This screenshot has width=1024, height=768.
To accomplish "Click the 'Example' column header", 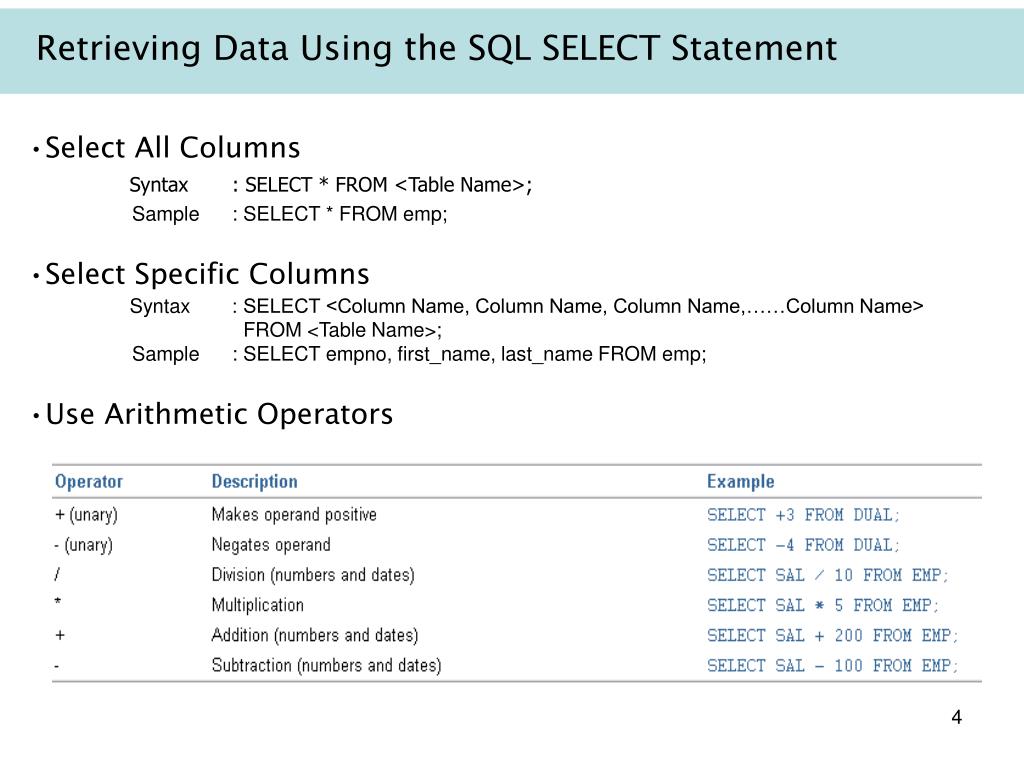I will coord(741,481).
